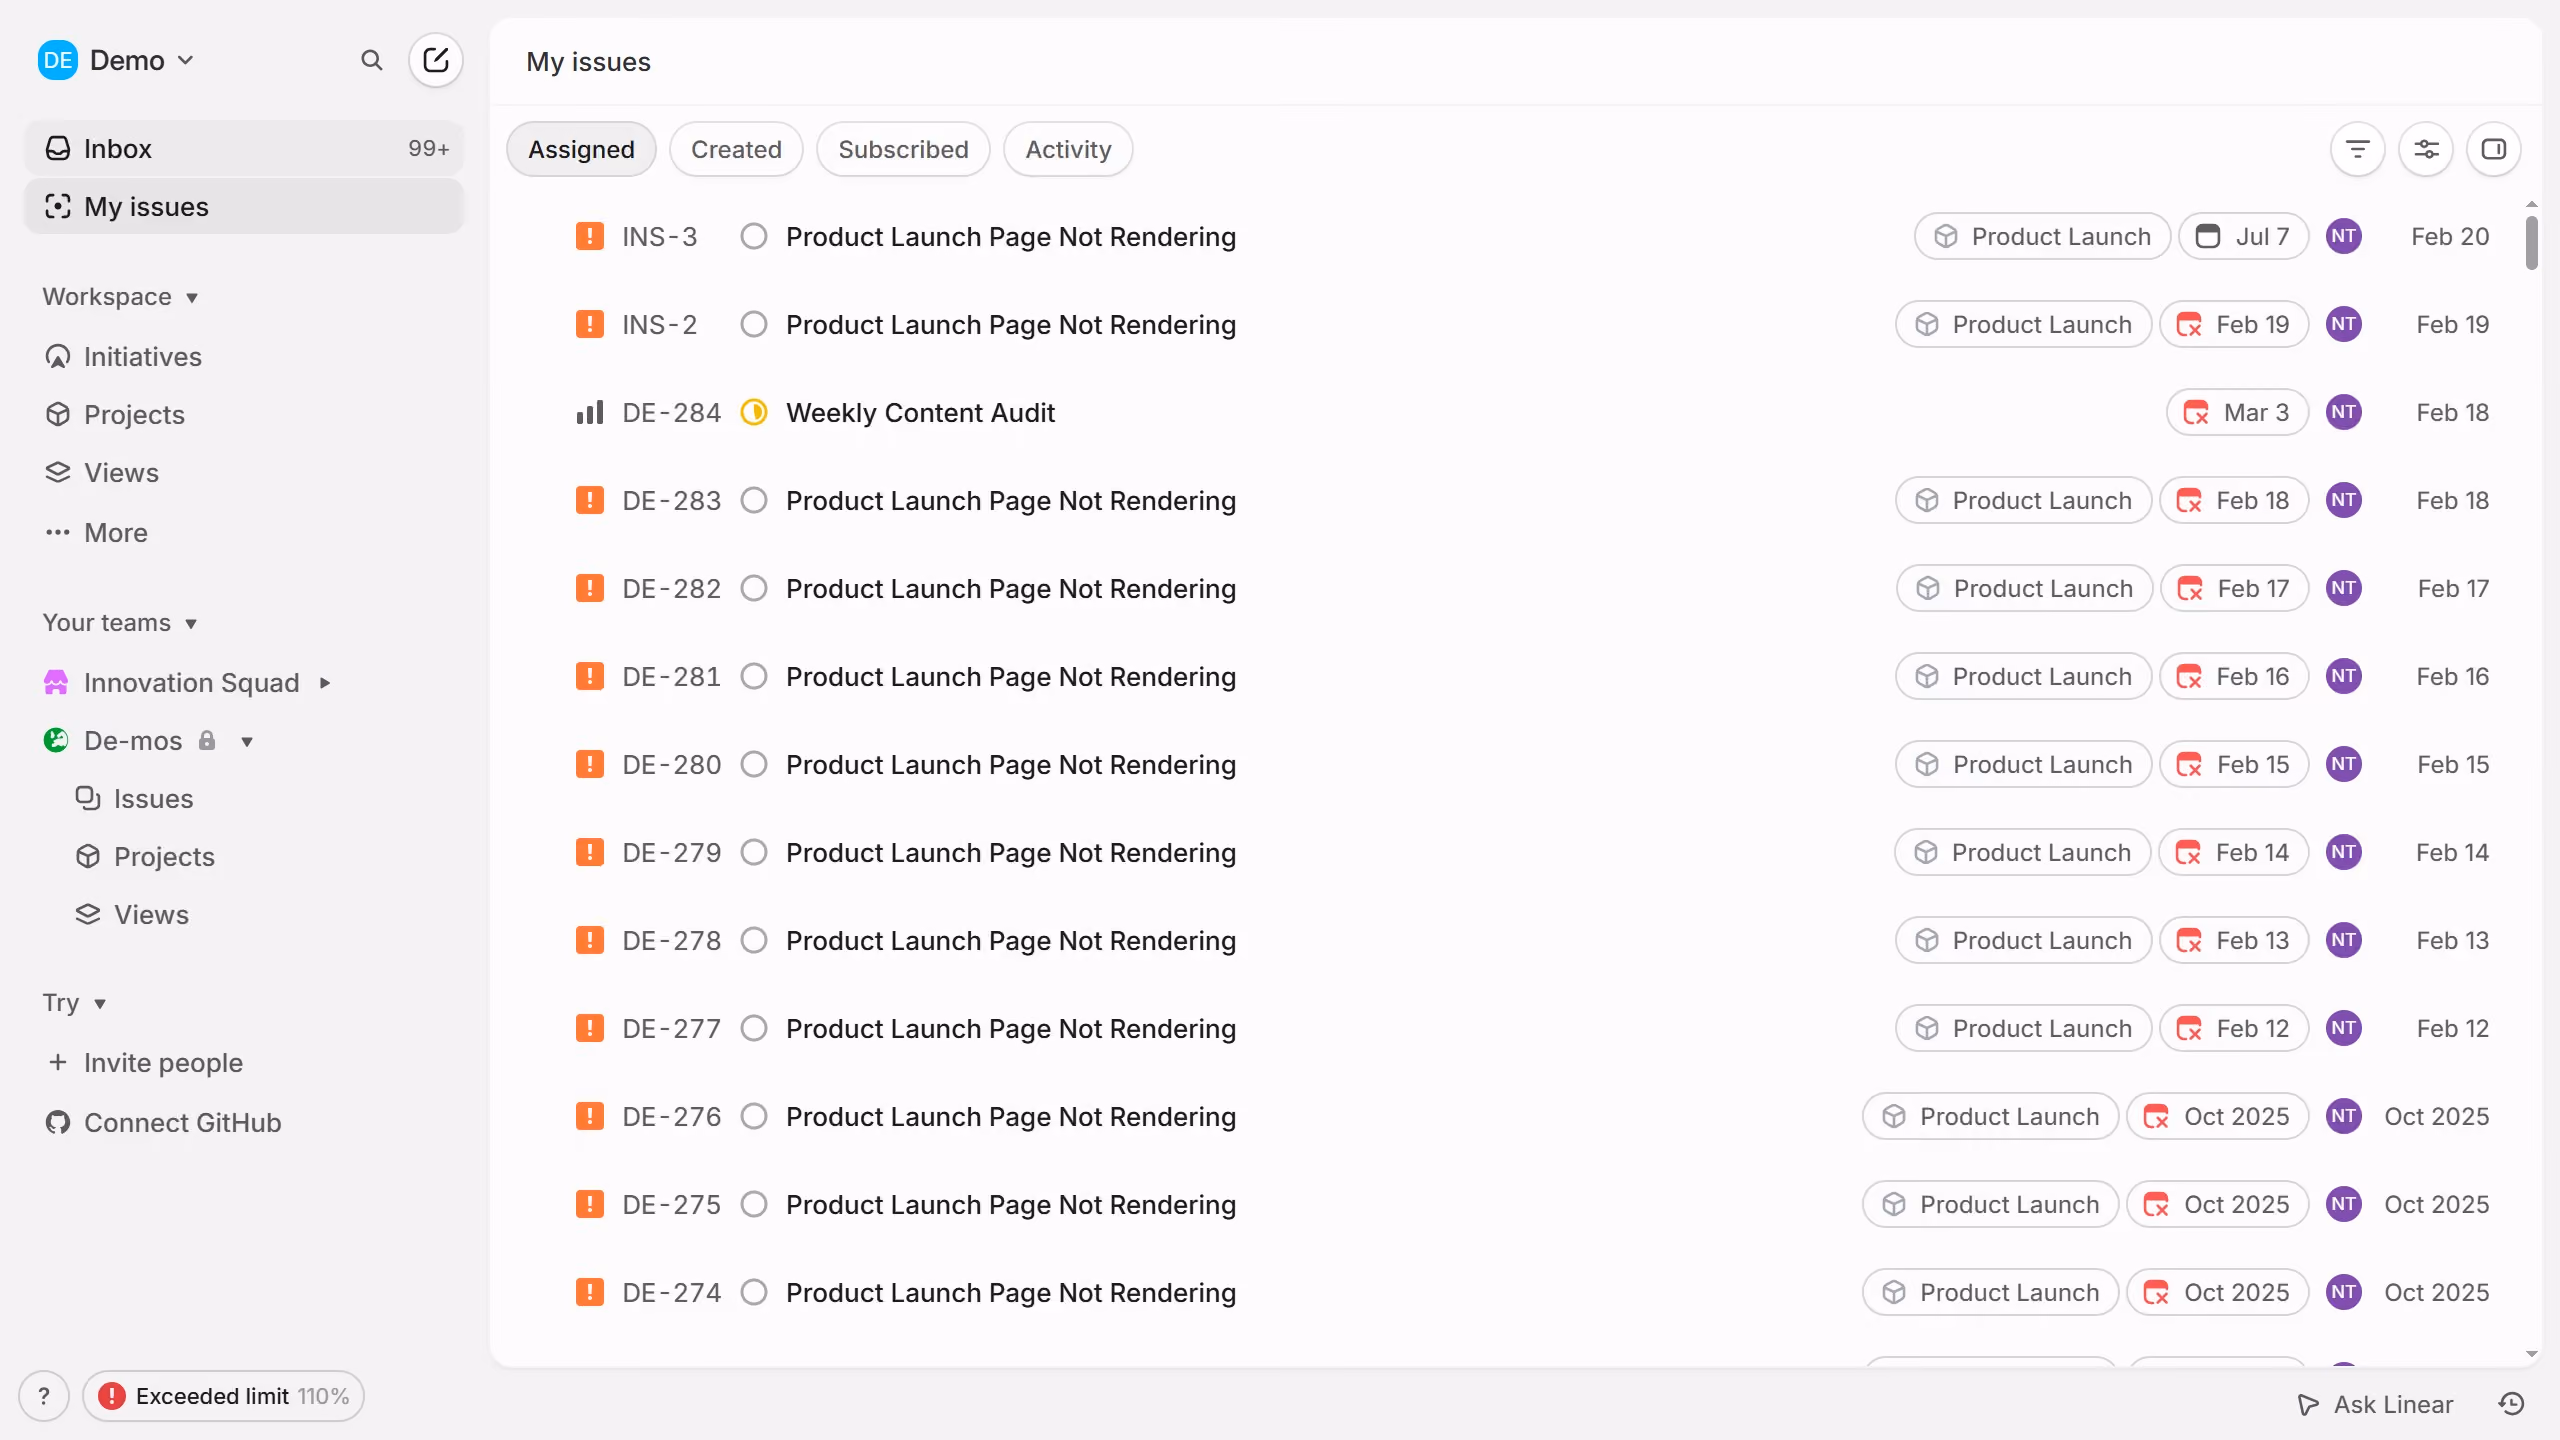Click the NT assignee avatar on INS-2

(2344, 325)
